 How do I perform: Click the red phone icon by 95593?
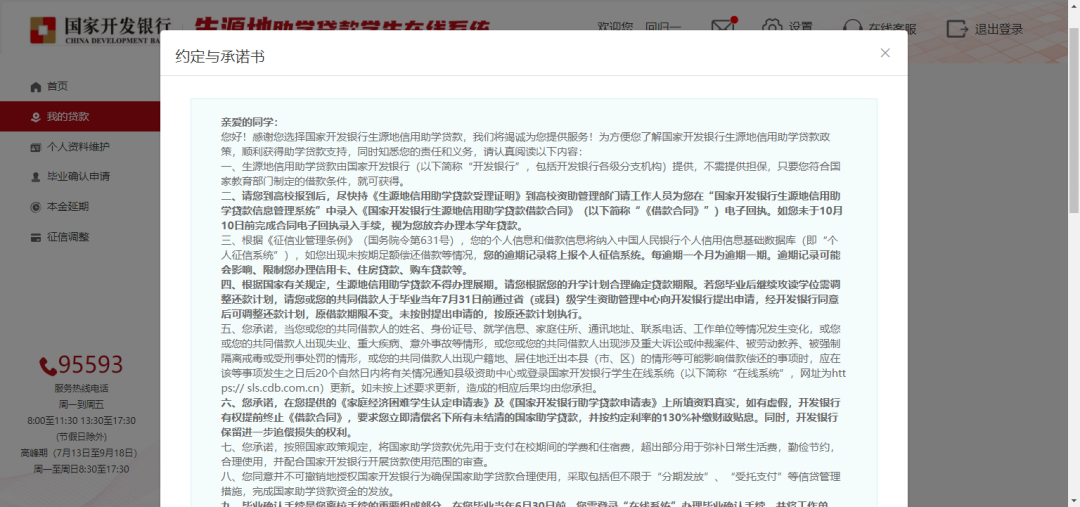pos(48,366)
